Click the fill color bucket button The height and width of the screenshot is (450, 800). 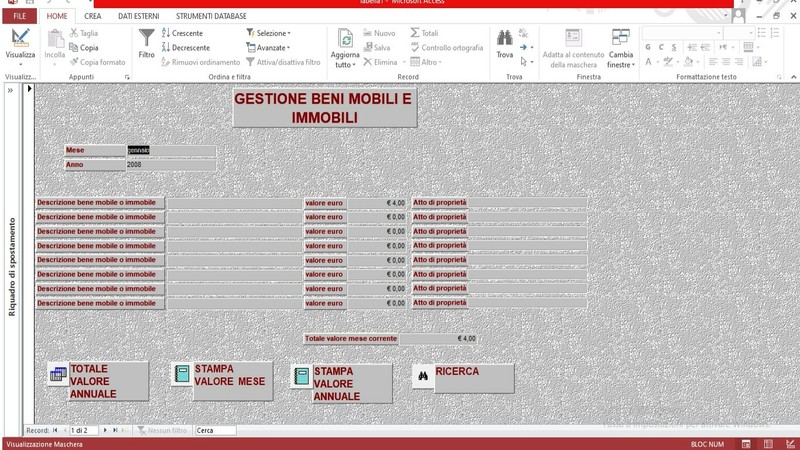[x=688, y=62]
